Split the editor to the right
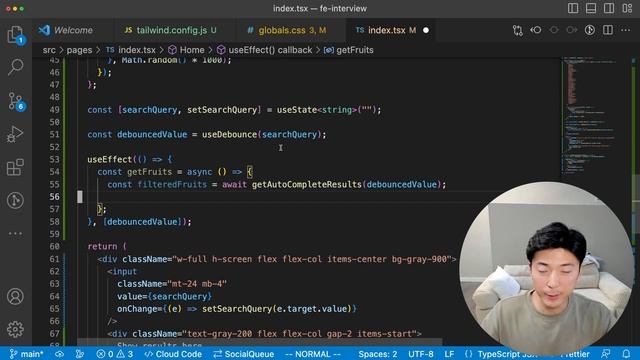Screen dimensions: 640x360 point(608,30)
